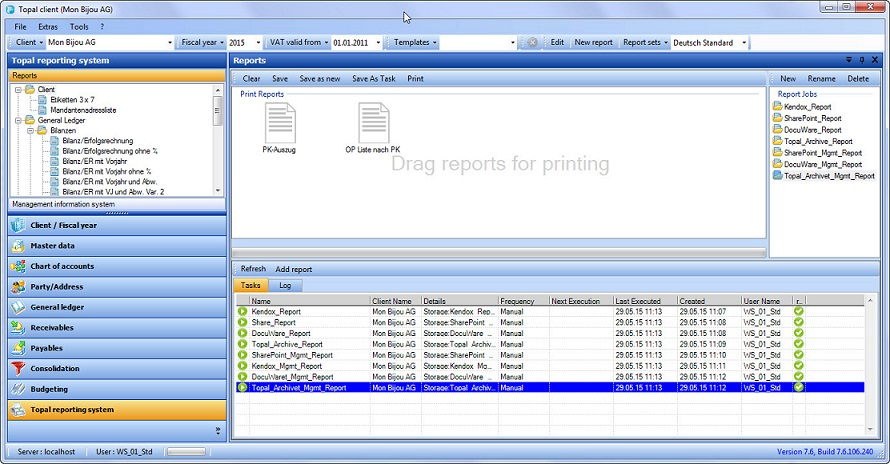Screen dimensions: 890x464
Task: Click the green status checkmark for DocuWare_Report
Action: point(799,333)
